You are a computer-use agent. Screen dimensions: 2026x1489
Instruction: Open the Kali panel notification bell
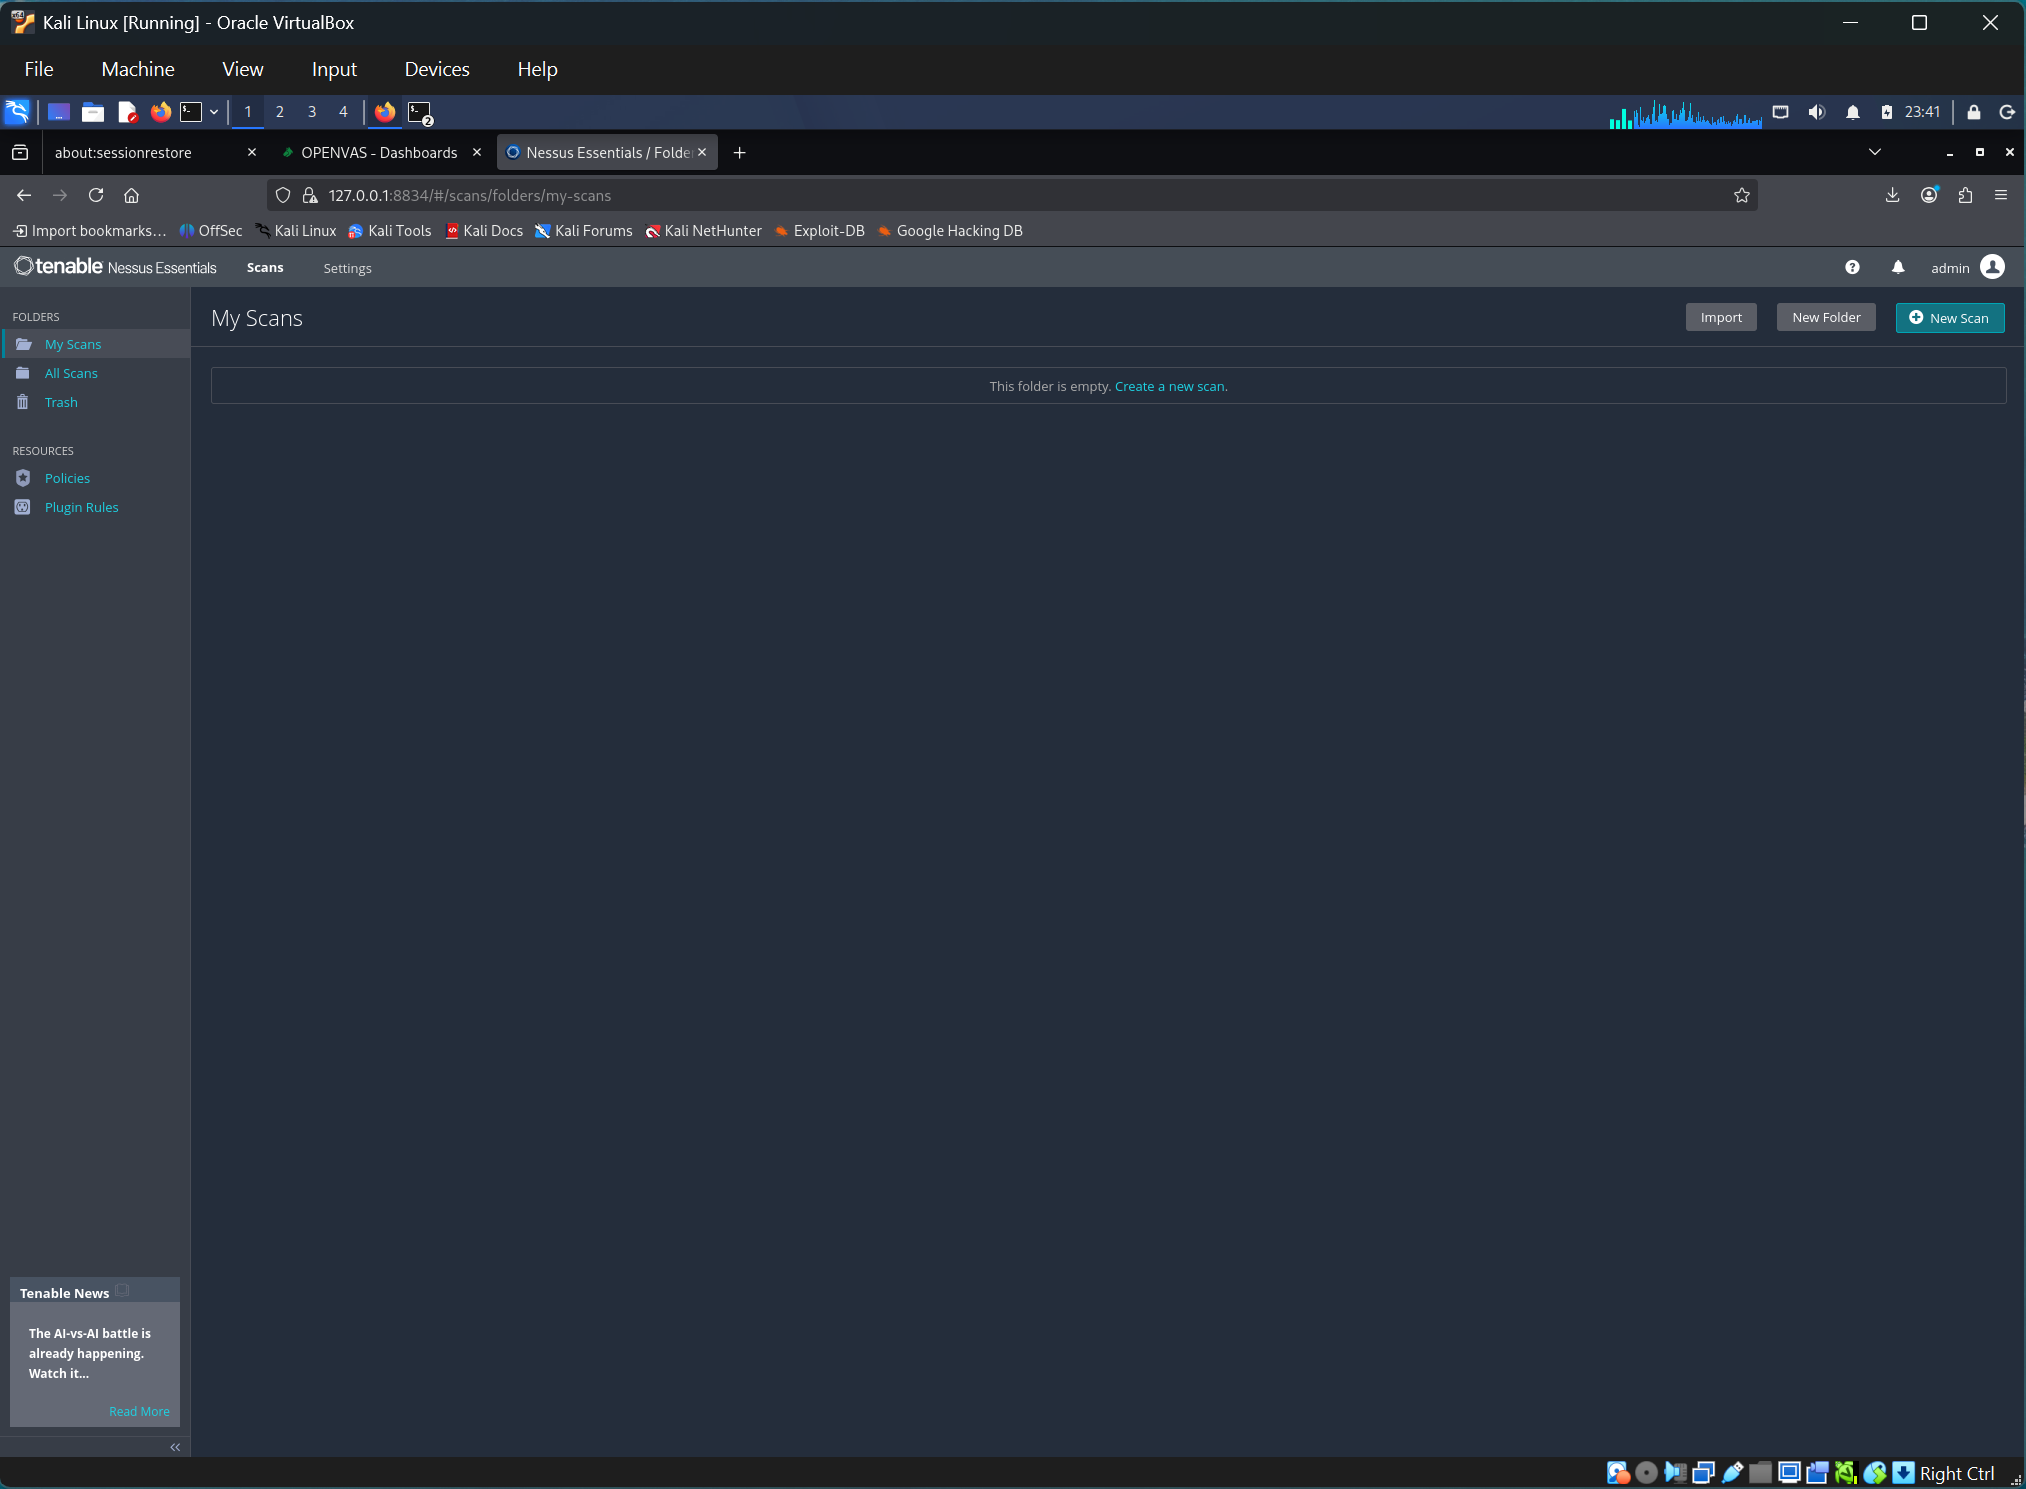coord(1853,112)
